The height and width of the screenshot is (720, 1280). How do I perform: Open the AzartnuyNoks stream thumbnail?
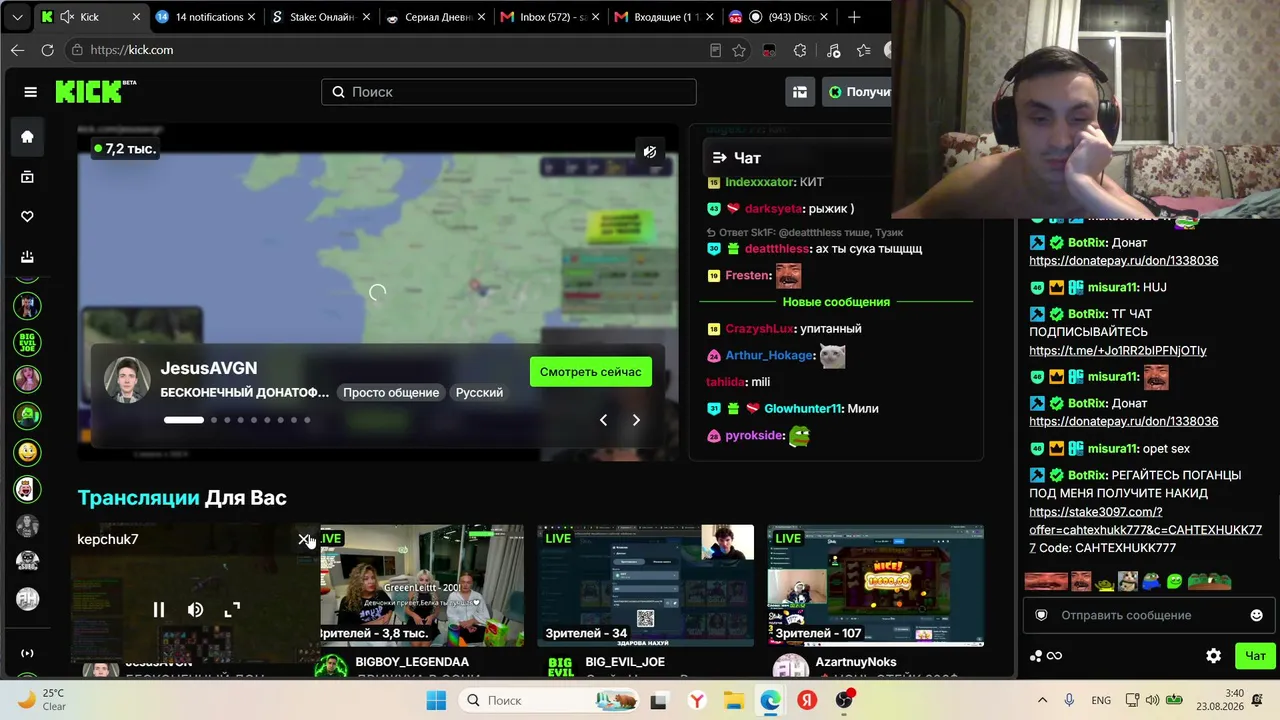coord(876,585)
